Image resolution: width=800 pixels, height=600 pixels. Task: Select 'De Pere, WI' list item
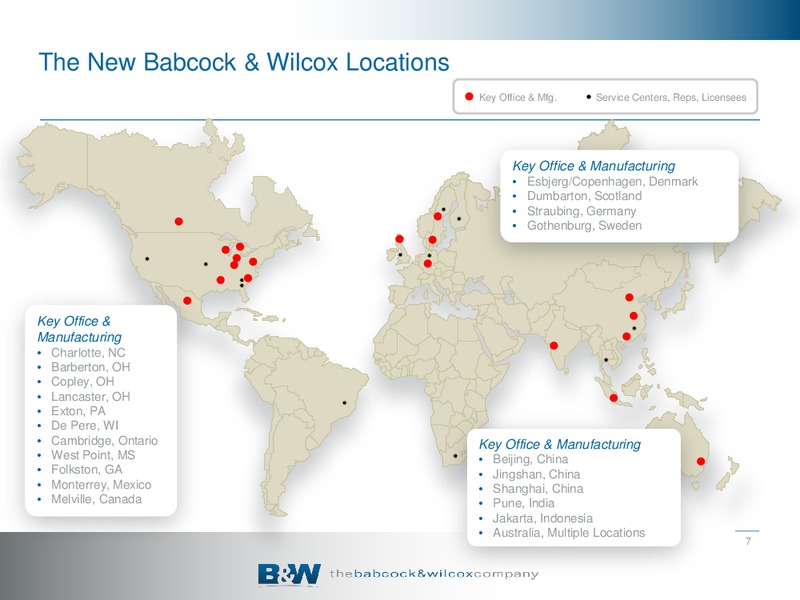pos(84,426)
